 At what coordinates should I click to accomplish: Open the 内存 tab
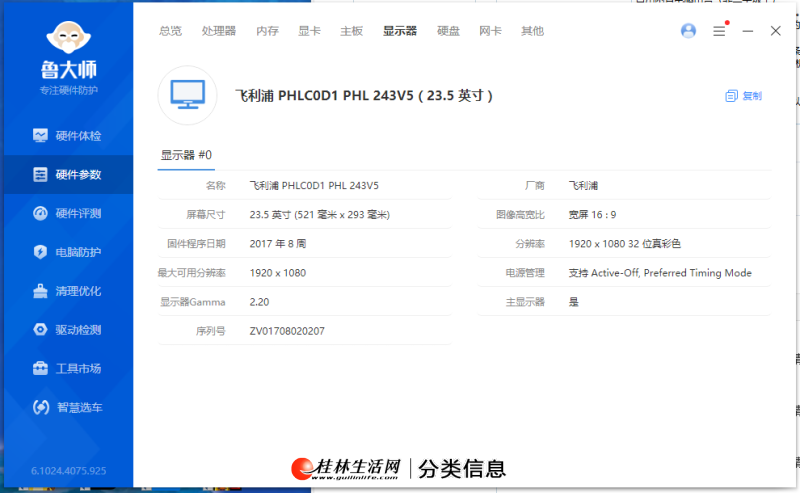tap(267, 31)
